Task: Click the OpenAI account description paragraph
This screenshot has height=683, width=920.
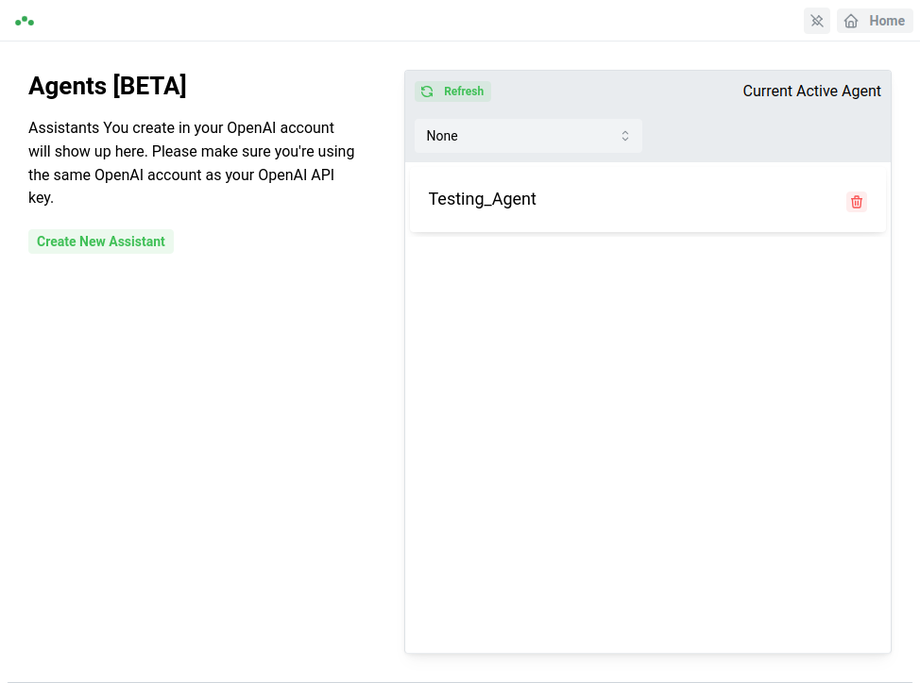Action: click(x=191, y=163)
